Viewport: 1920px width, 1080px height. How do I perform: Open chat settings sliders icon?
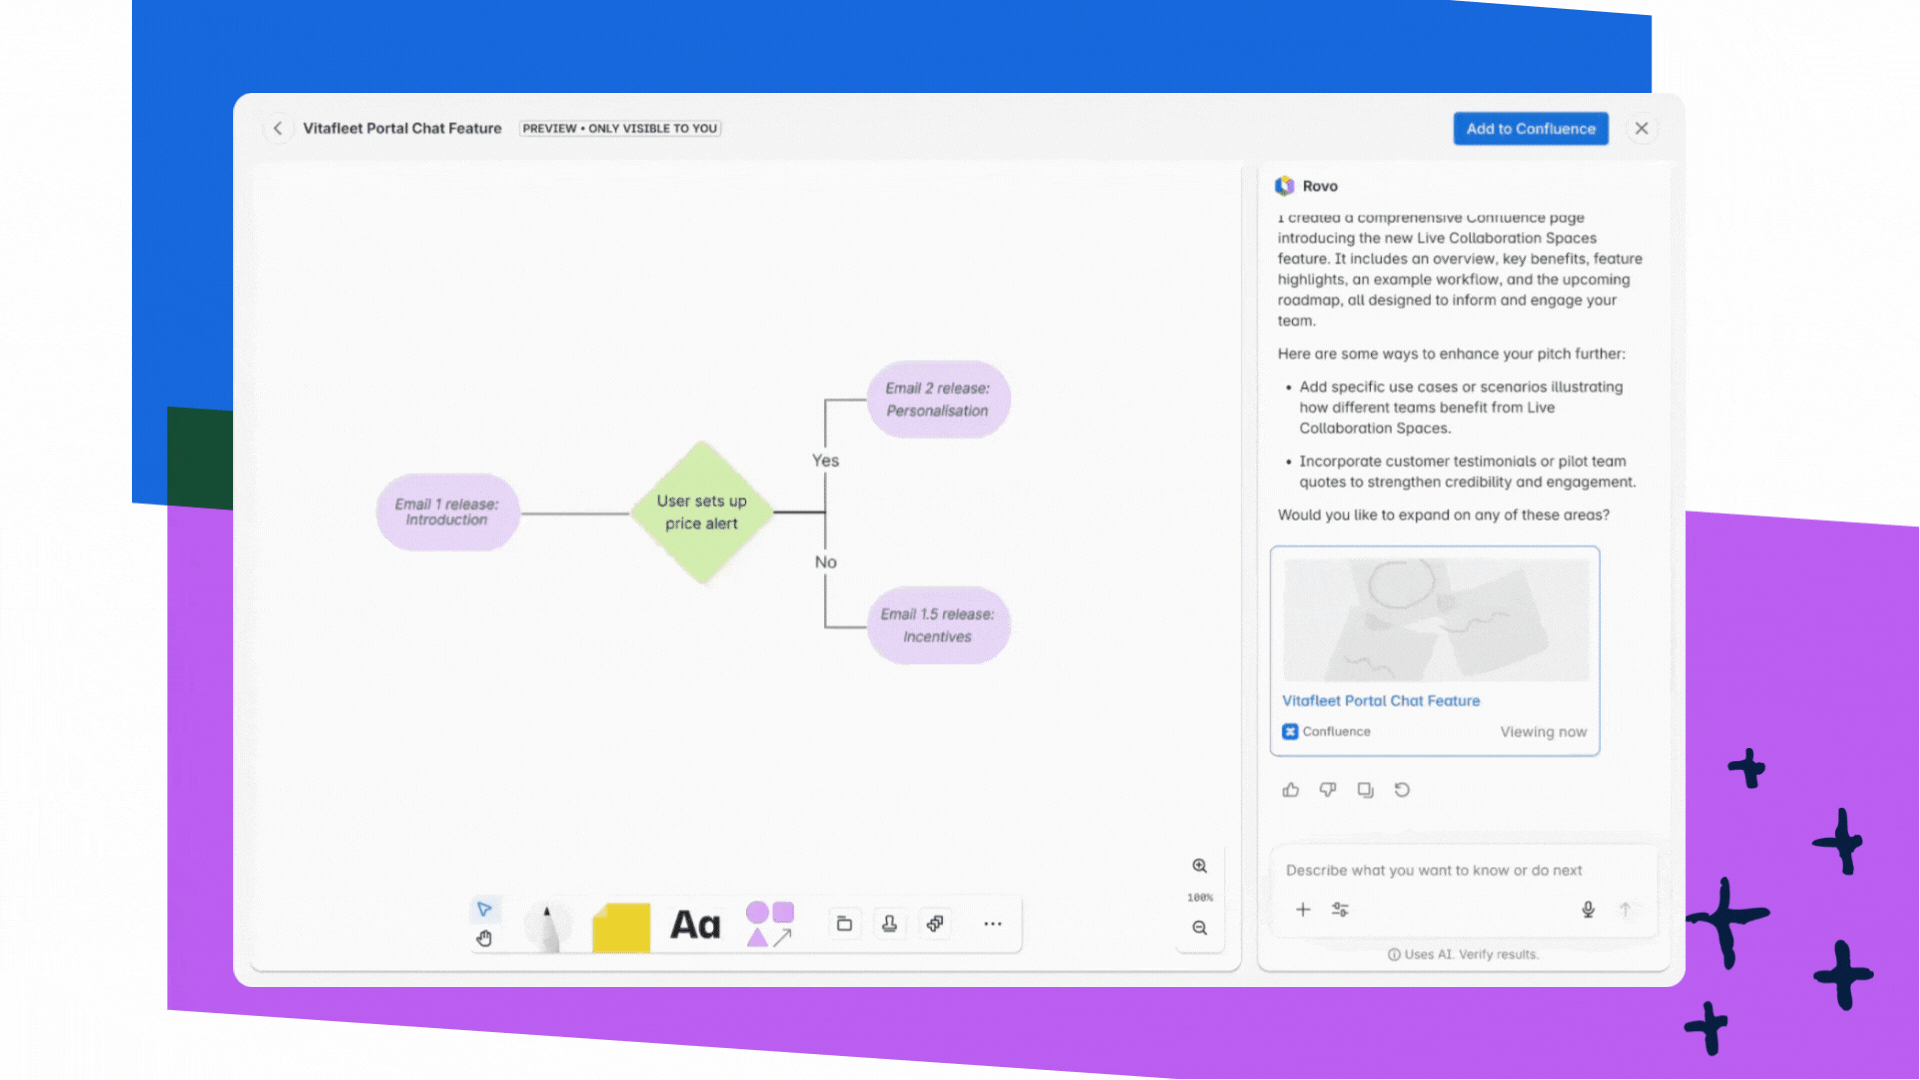(x=1340, y=909)
